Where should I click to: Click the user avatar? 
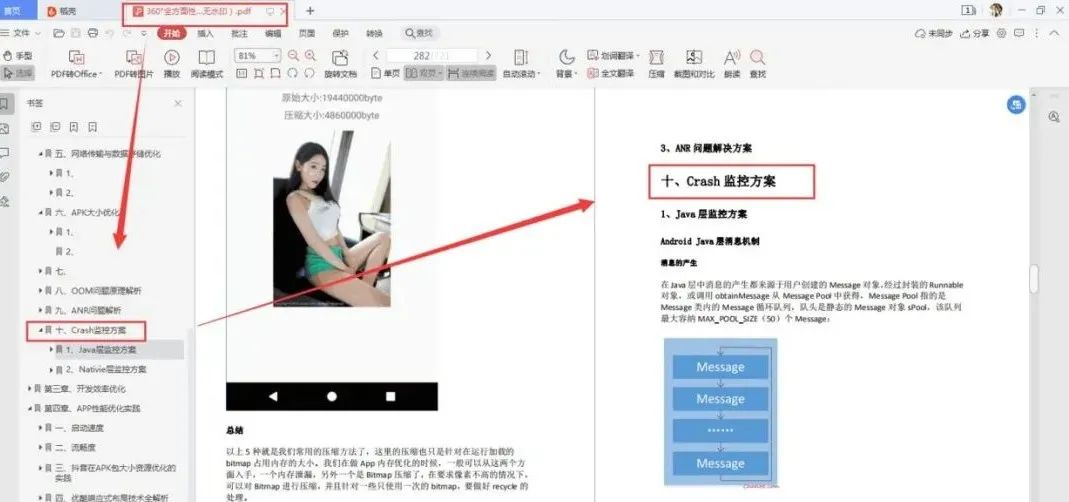coord(996,10)
